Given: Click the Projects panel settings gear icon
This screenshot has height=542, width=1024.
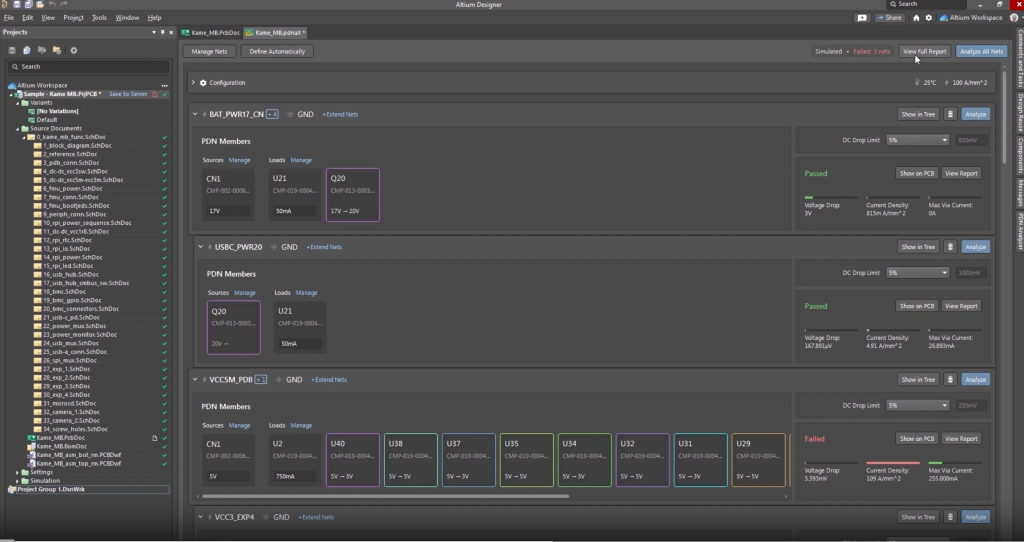Looking at the screenshot, I should 73,50.
